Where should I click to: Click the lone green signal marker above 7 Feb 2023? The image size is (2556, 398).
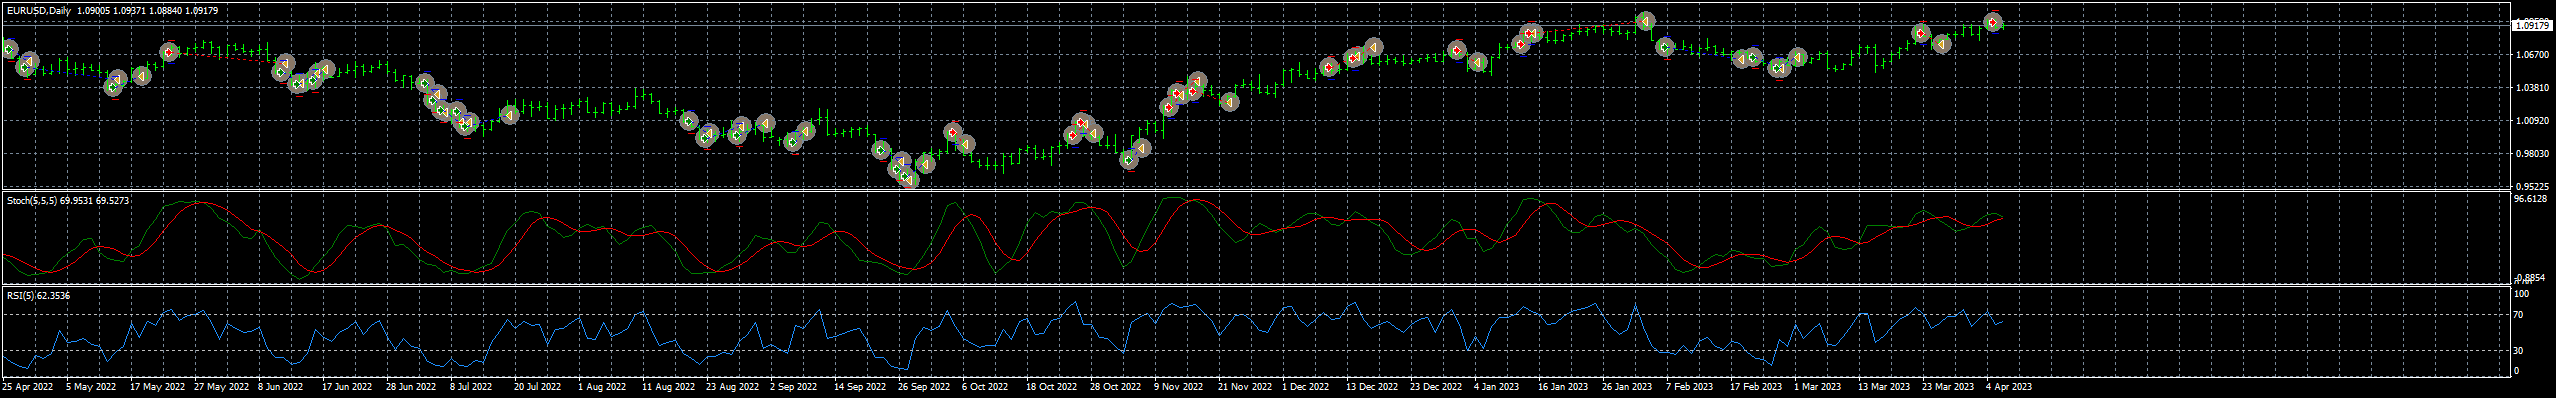click(1665, 47)
